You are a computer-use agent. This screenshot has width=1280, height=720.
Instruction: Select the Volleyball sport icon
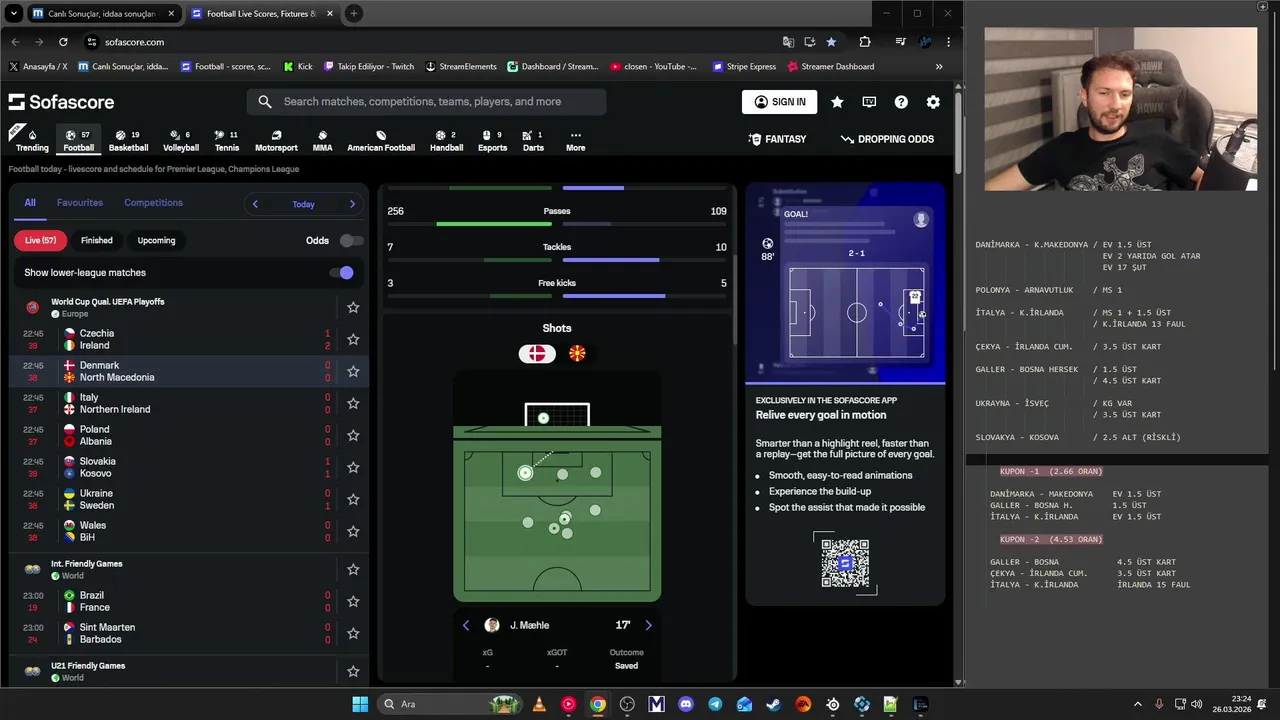[181, 140]
